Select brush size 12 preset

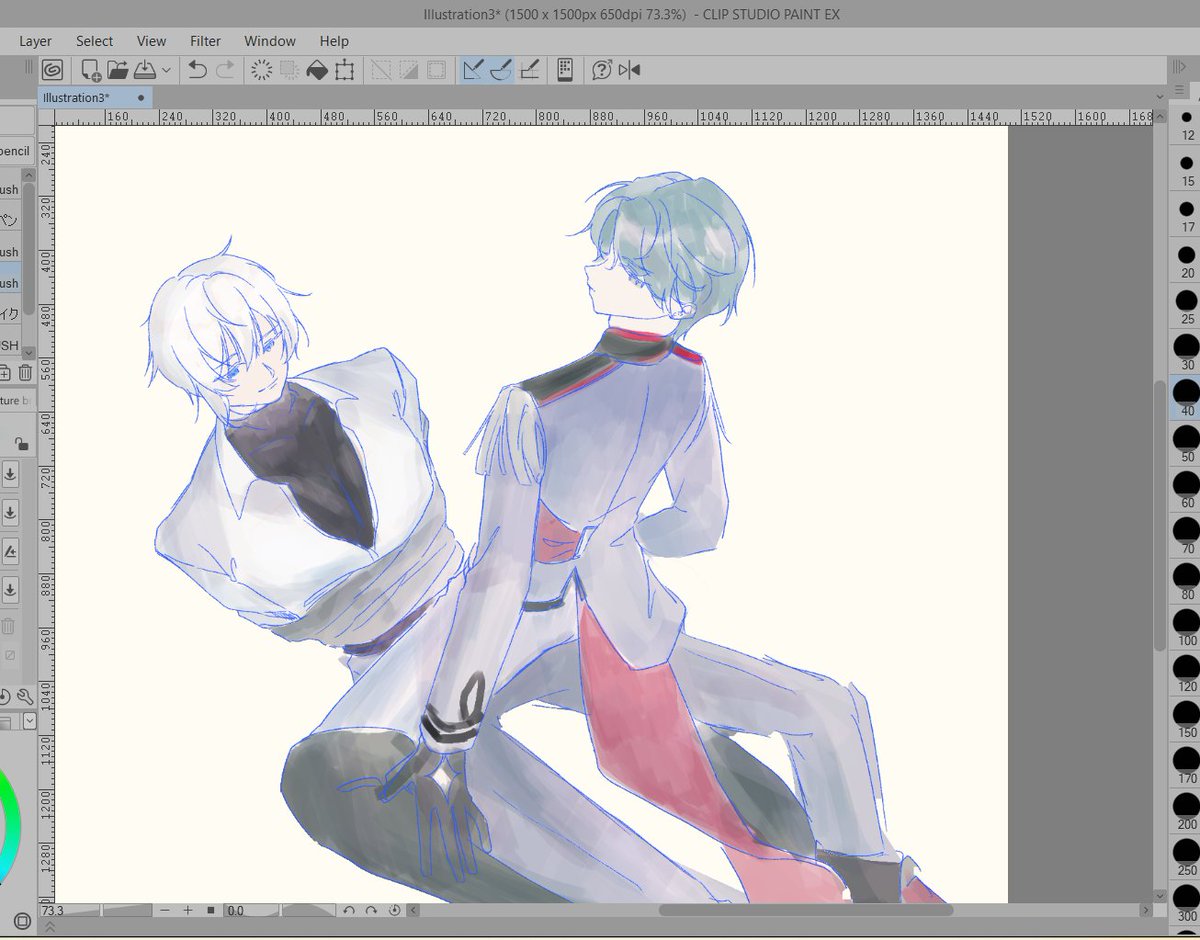[1187, 125]
